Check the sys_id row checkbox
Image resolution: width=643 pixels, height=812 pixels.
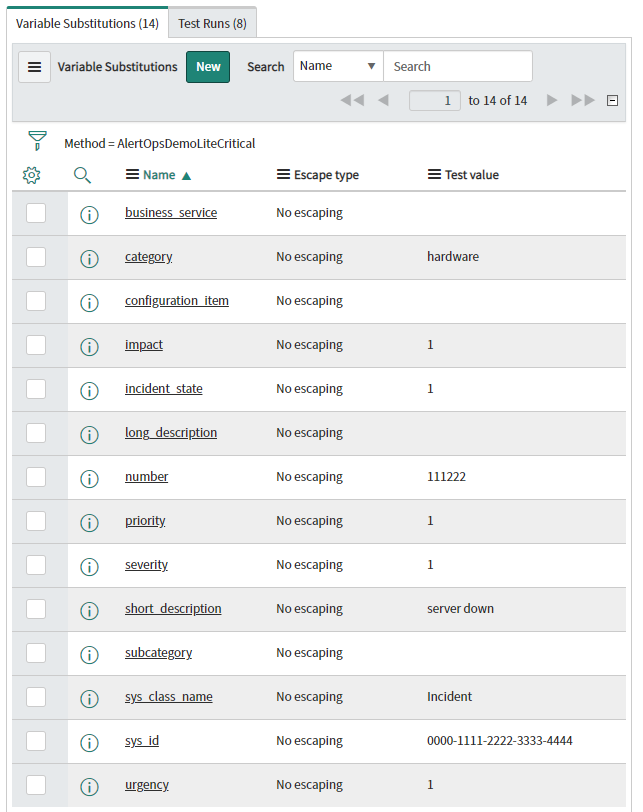tap(36, 741)
